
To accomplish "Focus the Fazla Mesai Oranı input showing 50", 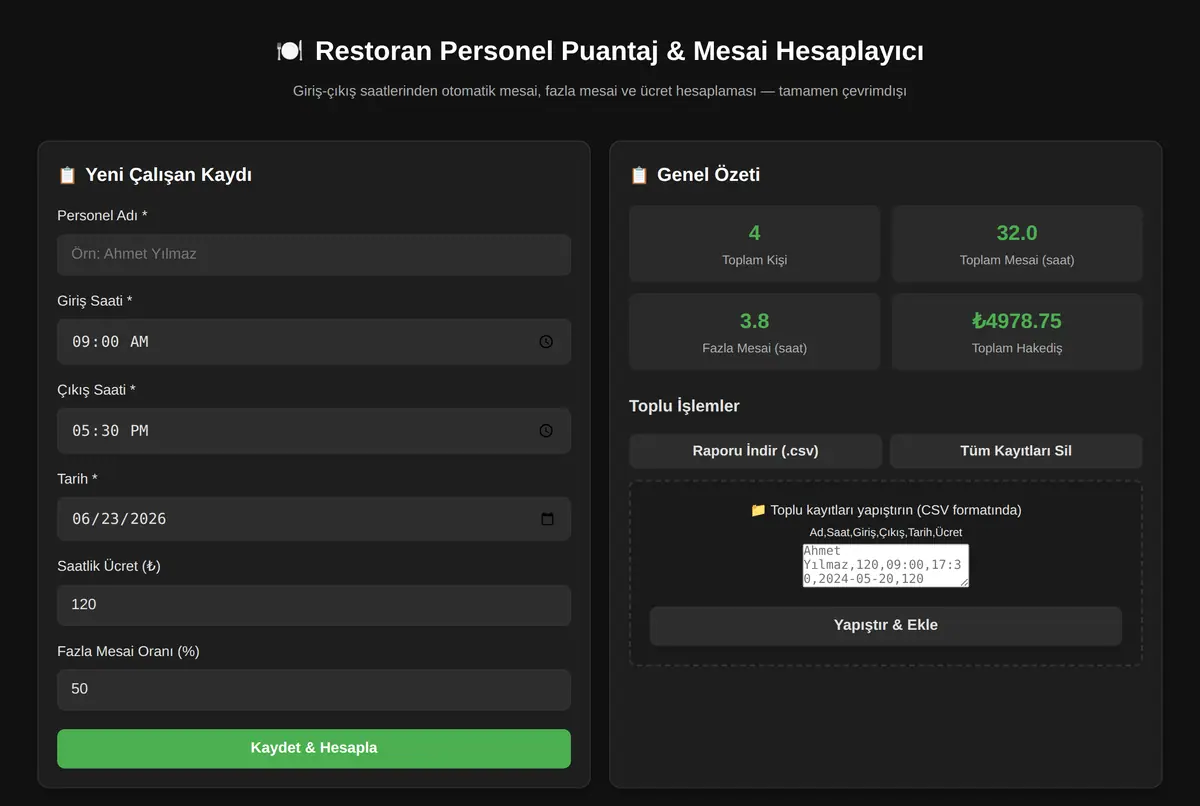I will [x=314, y=689].
